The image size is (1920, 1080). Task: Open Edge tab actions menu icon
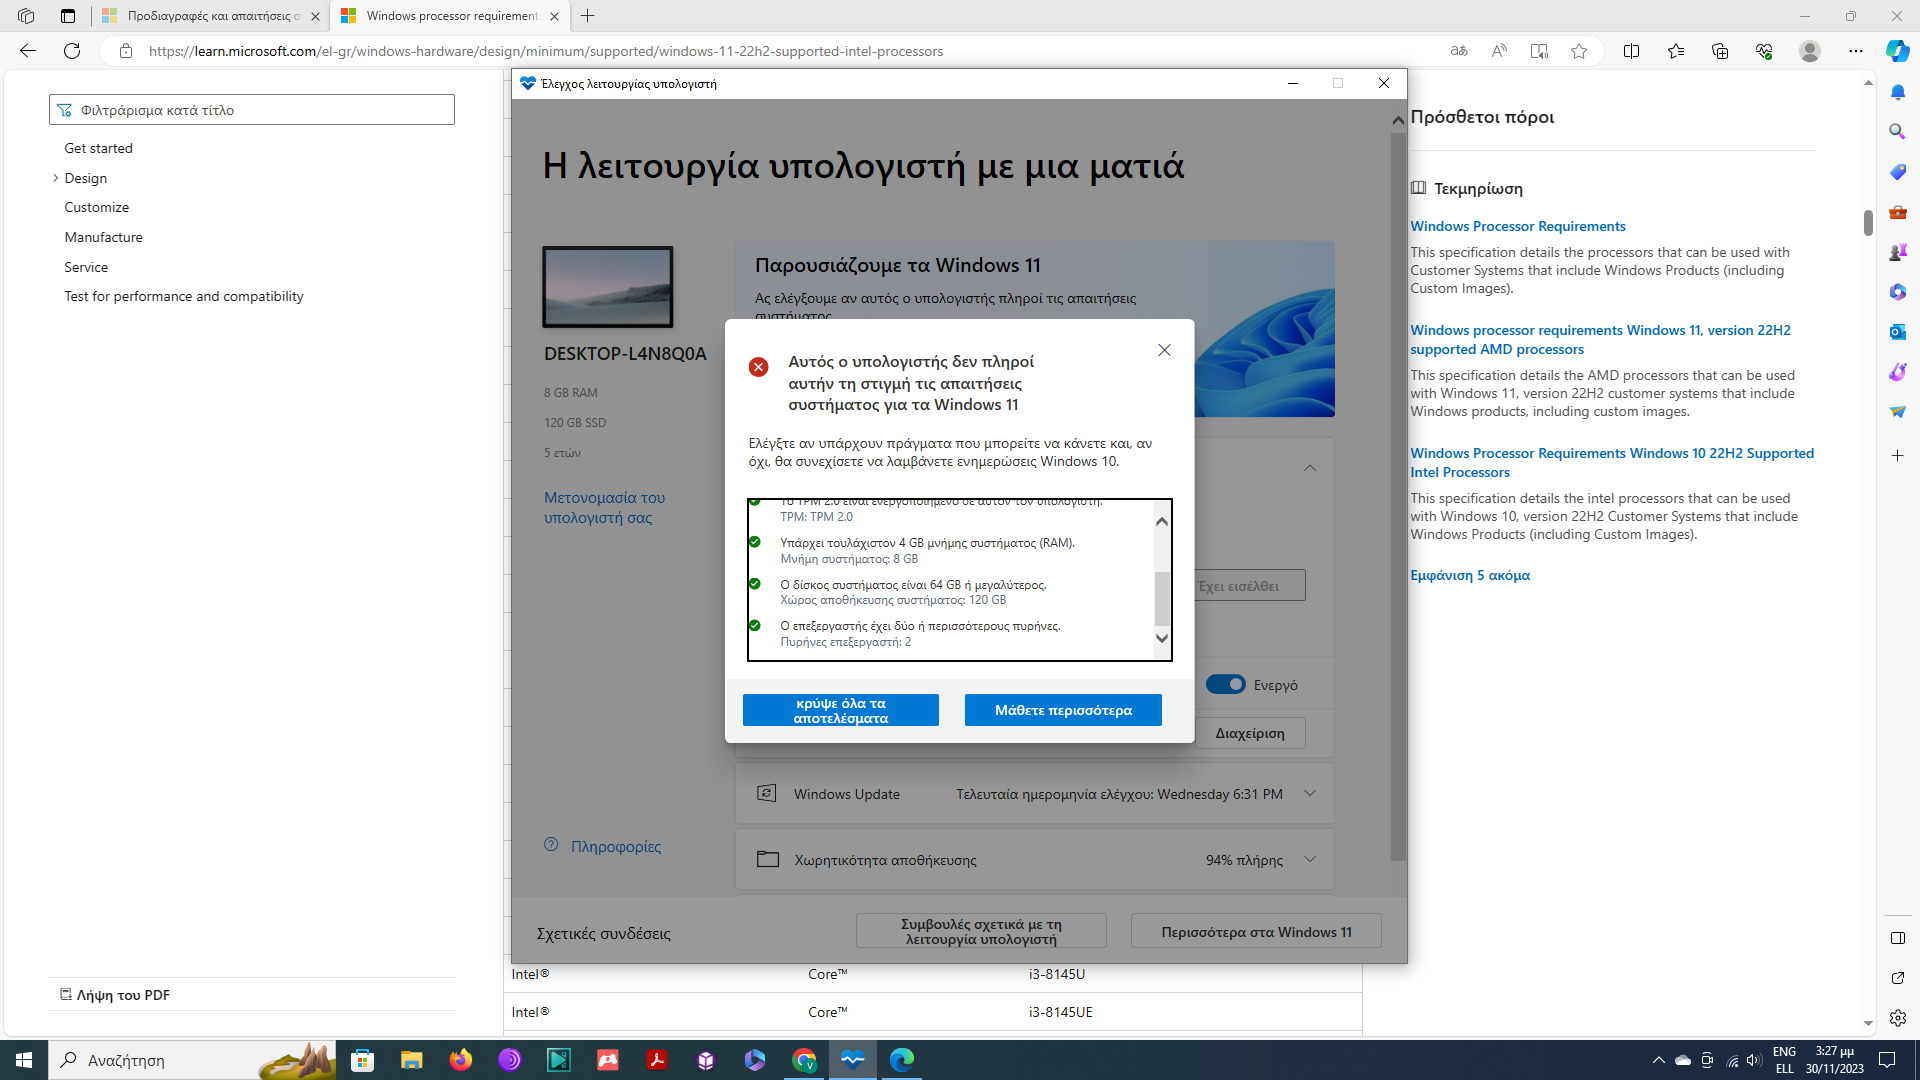click(x=68, y=16)
